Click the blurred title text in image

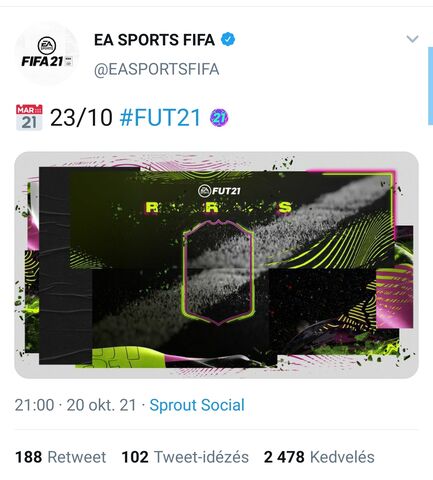point(218,207)
